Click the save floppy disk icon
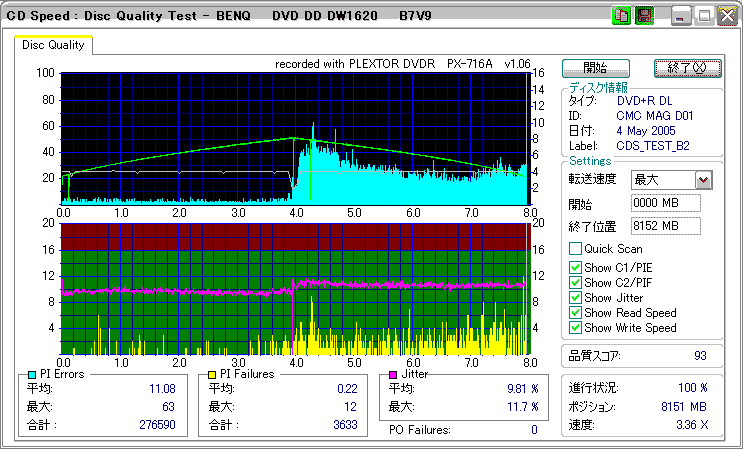Viewport: 743px width, 449px height. [x=644, y=16]
